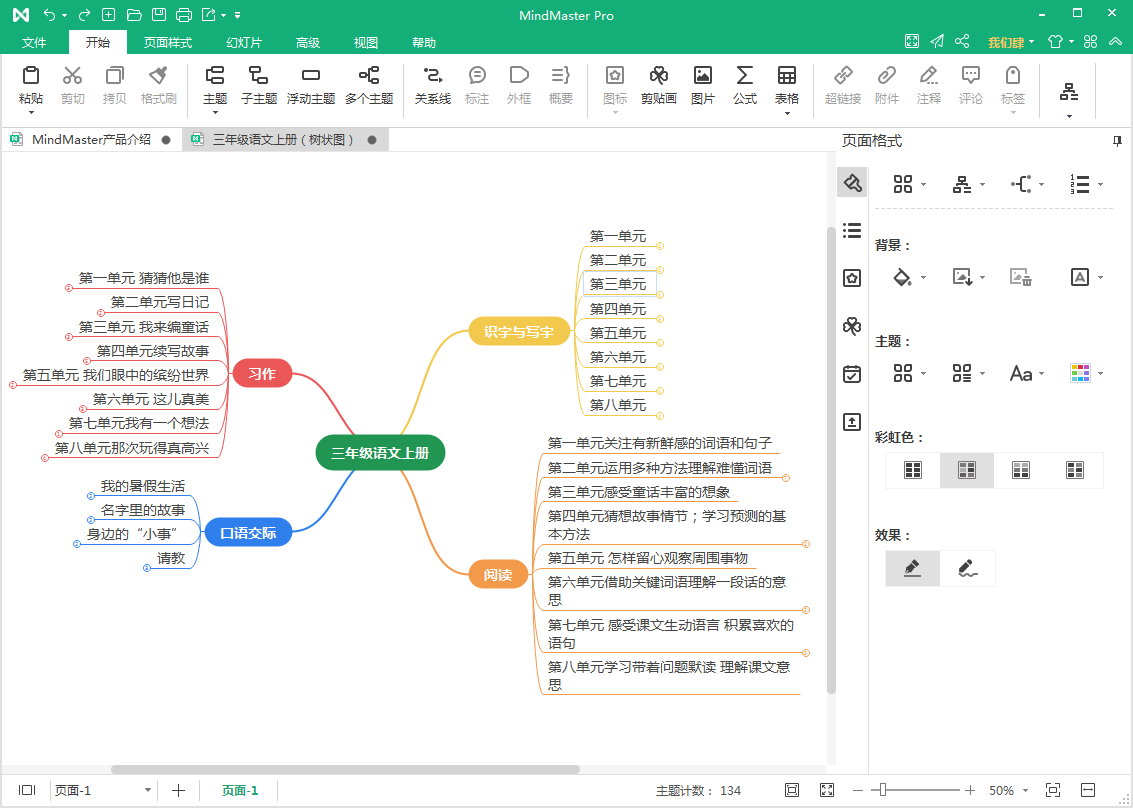Click the 标注 callout icon
Viewport: 1133px width, 808px height.
pyautogui.click(x=477, y=76)
